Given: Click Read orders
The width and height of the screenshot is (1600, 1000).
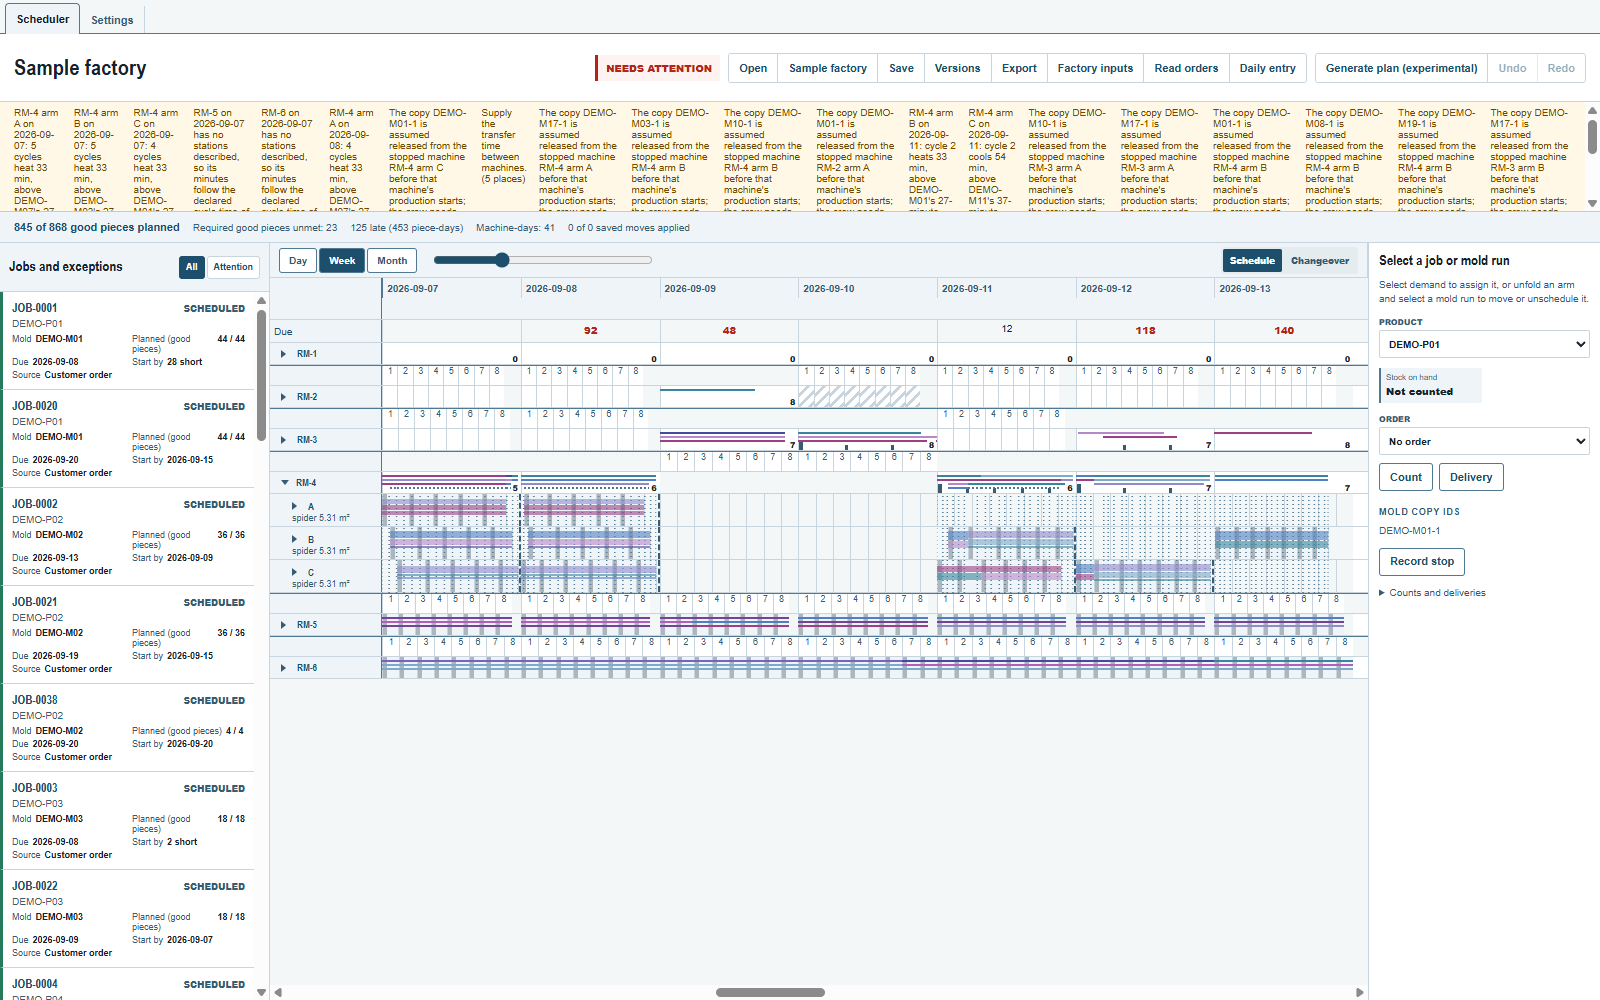Looking at the screenshot, I should tap(1186, 68).
